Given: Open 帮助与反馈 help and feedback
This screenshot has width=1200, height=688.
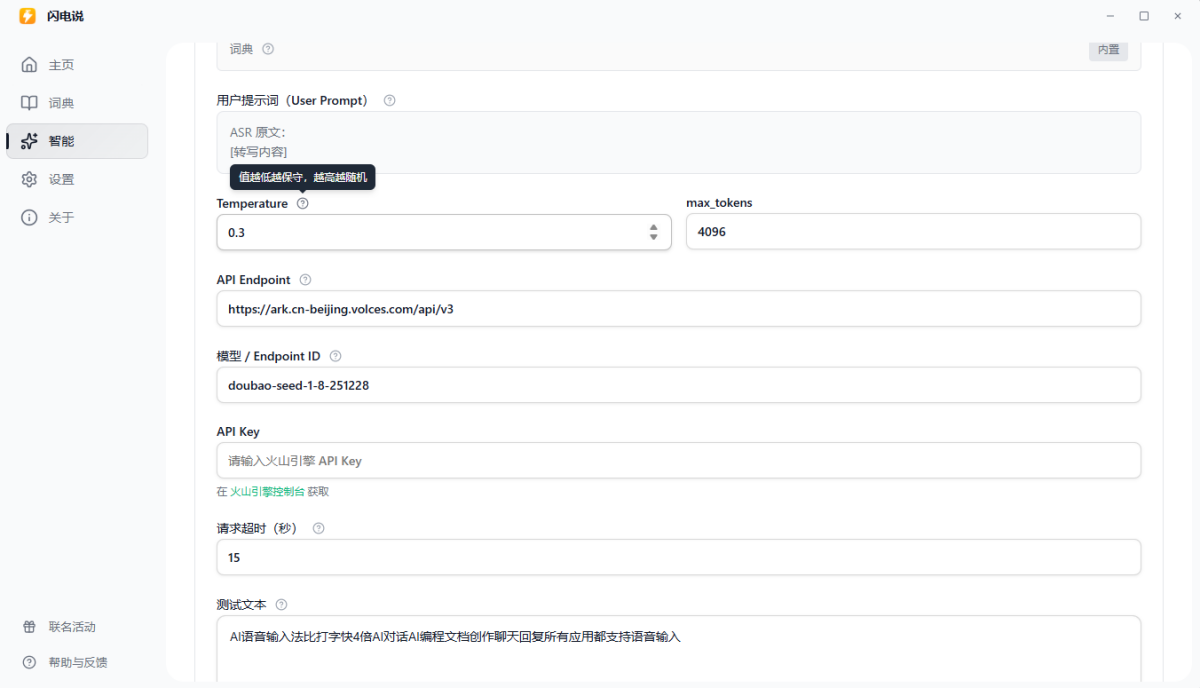Looking at the screenshot, I should pos(77,662).
